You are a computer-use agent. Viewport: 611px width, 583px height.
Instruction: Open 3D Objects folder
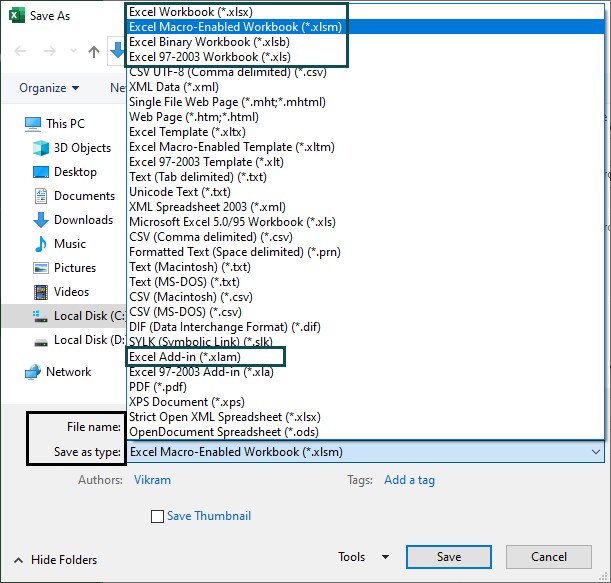(82, 148)
